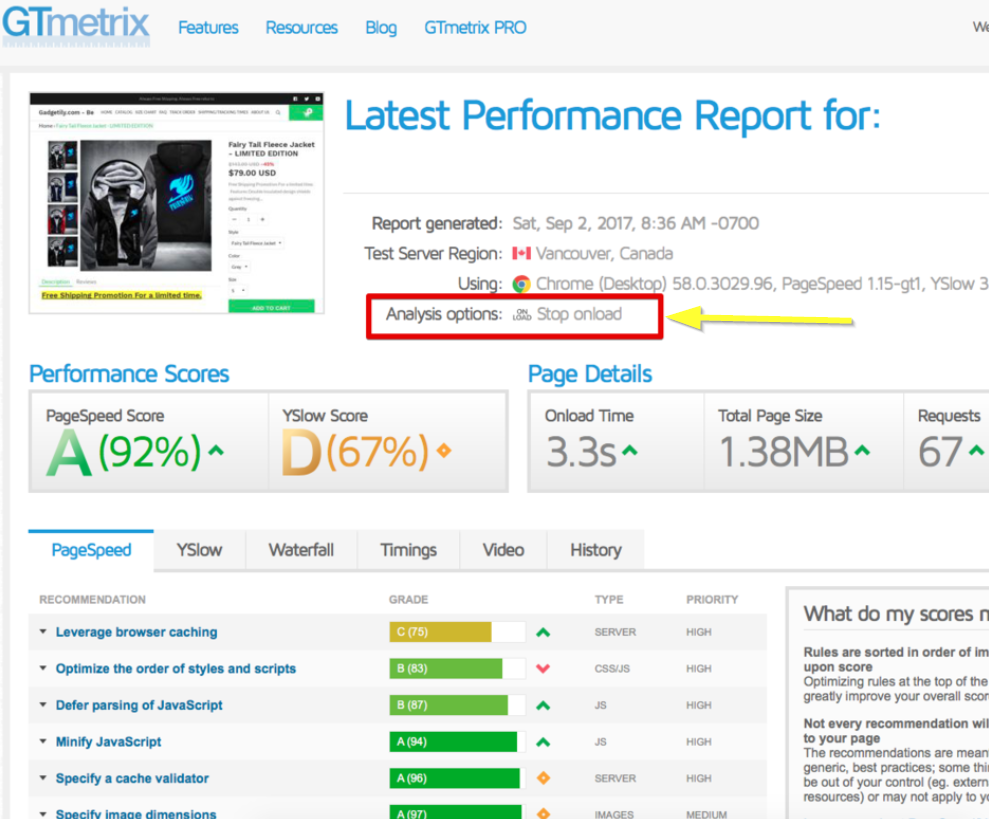Click the C (75) grade bar
This screenshot has width=989, height=819.
(457, 632)
